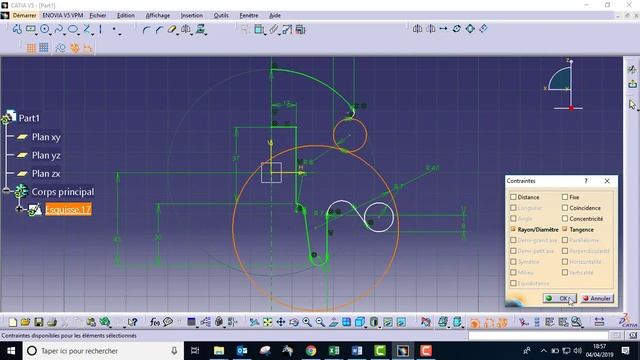Open the Affichage menu
The image size is (640, 360).
tap(158, 16)
